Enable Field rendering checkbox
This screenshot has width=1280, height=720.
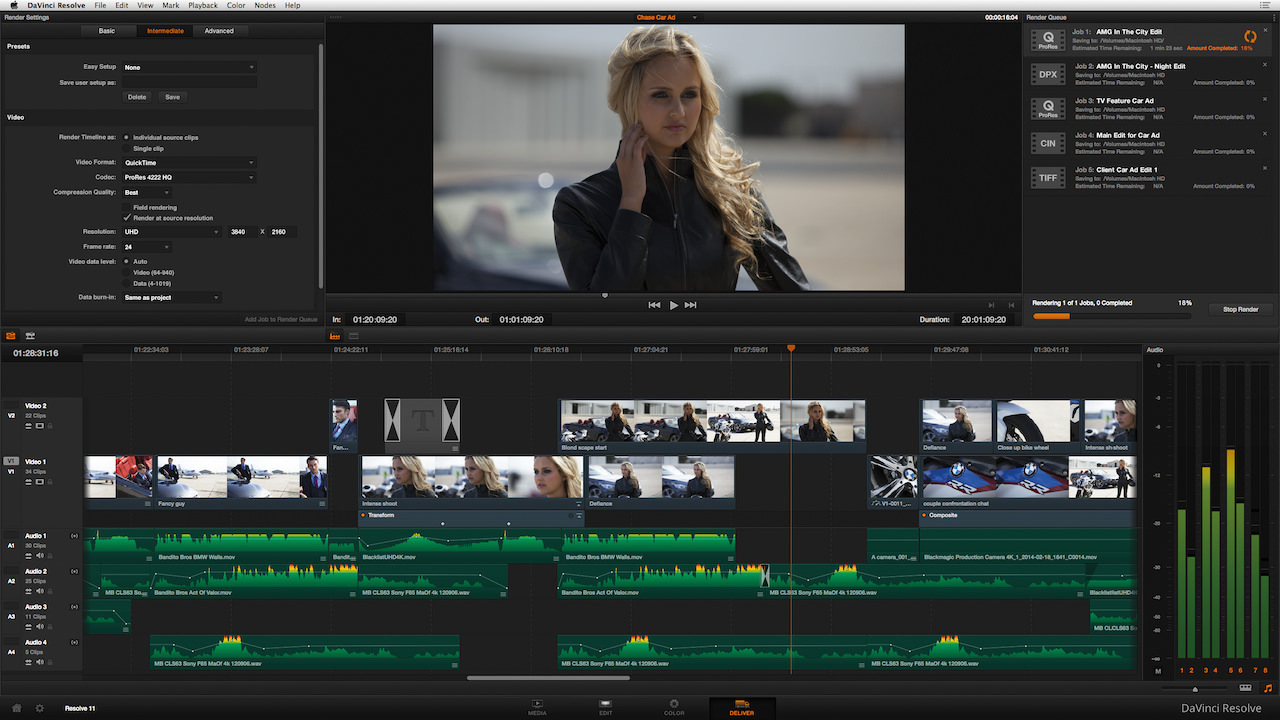tap(126, 207)
